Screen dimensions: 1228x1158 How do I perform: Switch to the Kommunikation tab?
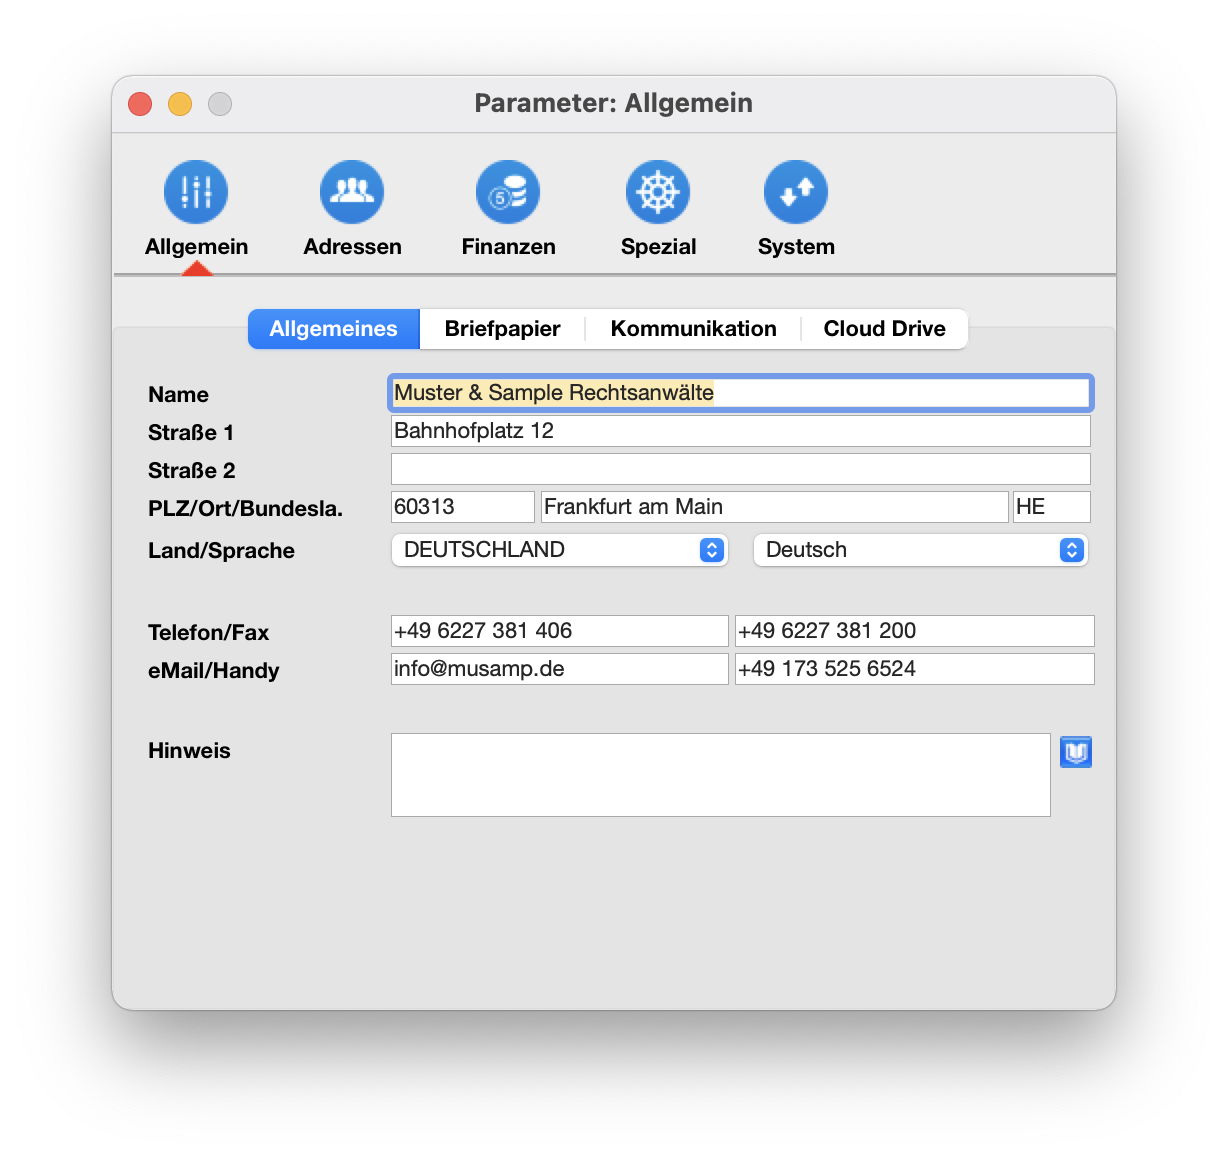coord(693,329)
